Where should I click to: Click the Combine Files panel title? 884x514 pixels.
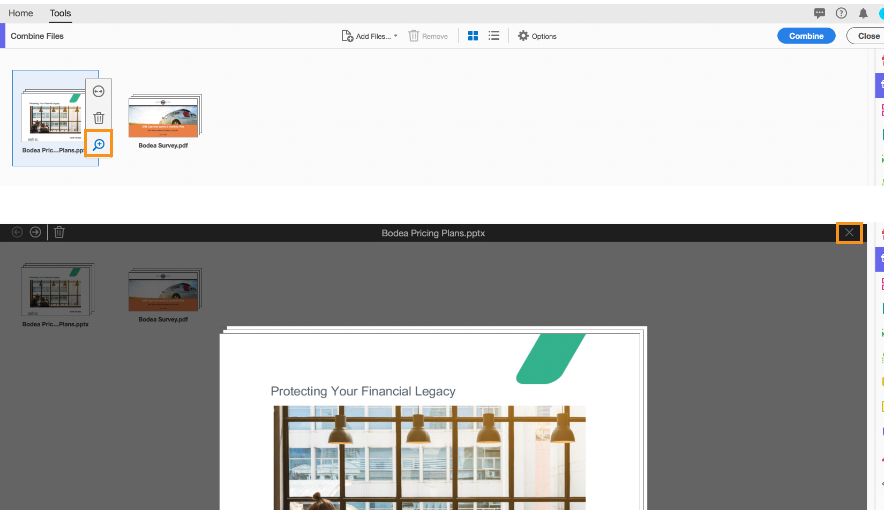pos(37,36)
